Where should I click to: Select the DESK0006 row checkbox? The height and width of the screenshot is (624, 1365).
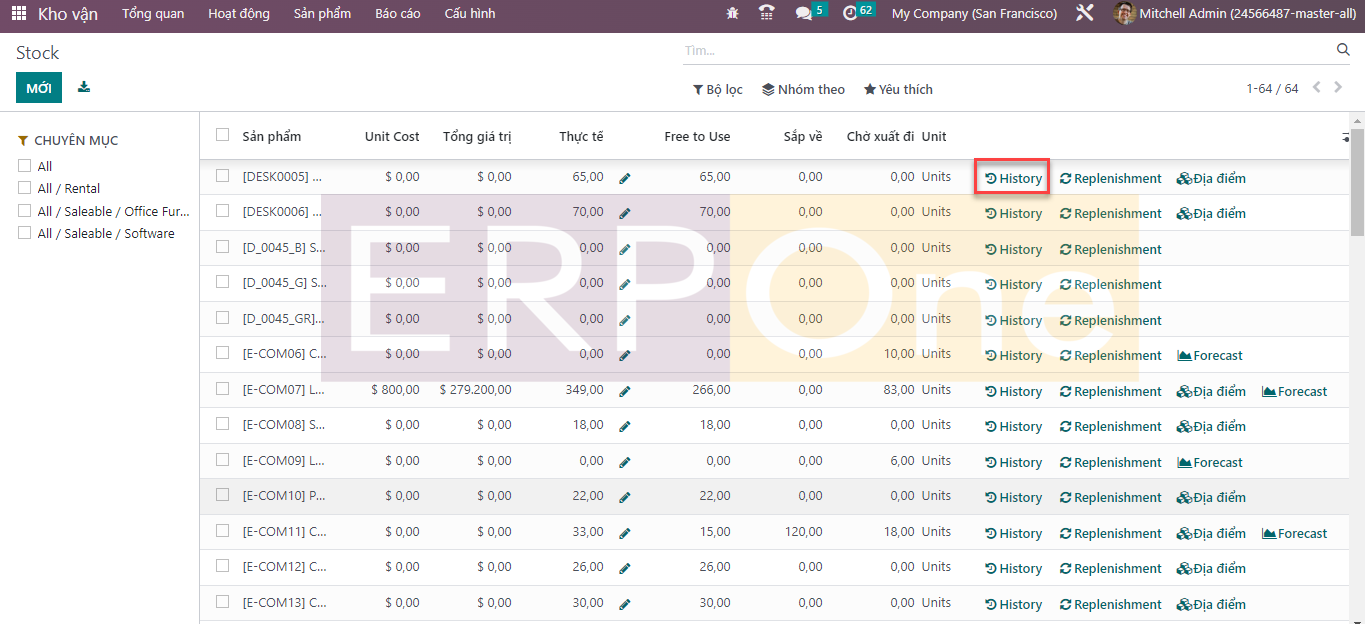click(x=222, y=211)
